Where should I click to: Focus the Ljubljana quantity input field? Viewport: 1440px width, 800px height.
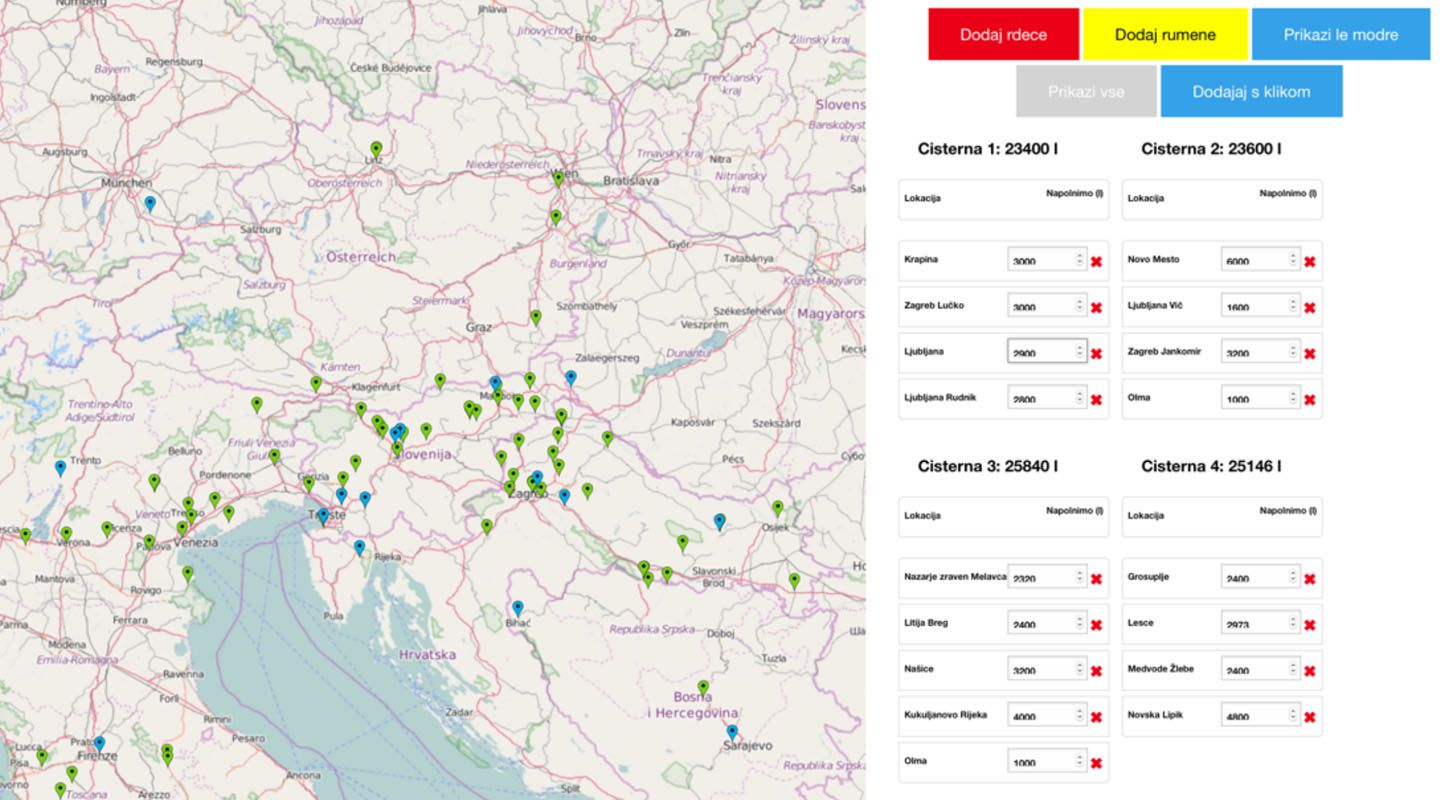[1040, 352]
